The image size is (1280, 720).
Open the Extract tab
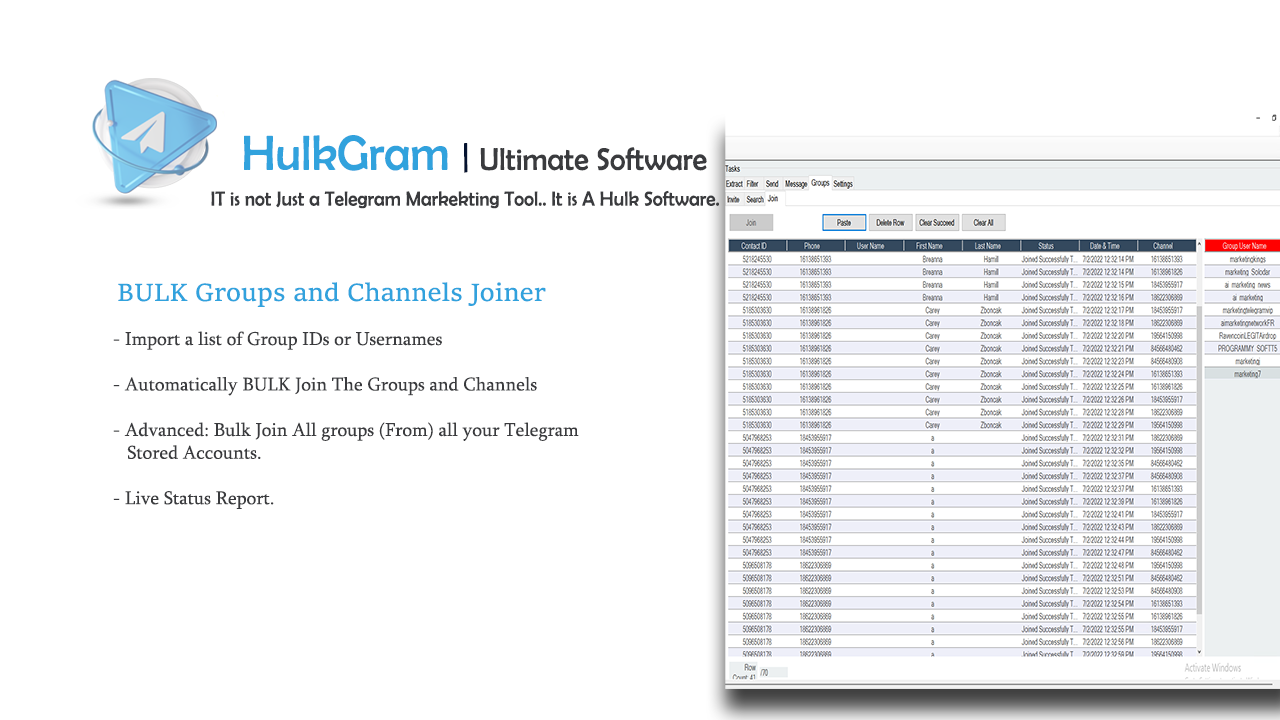tap(734, 184)
